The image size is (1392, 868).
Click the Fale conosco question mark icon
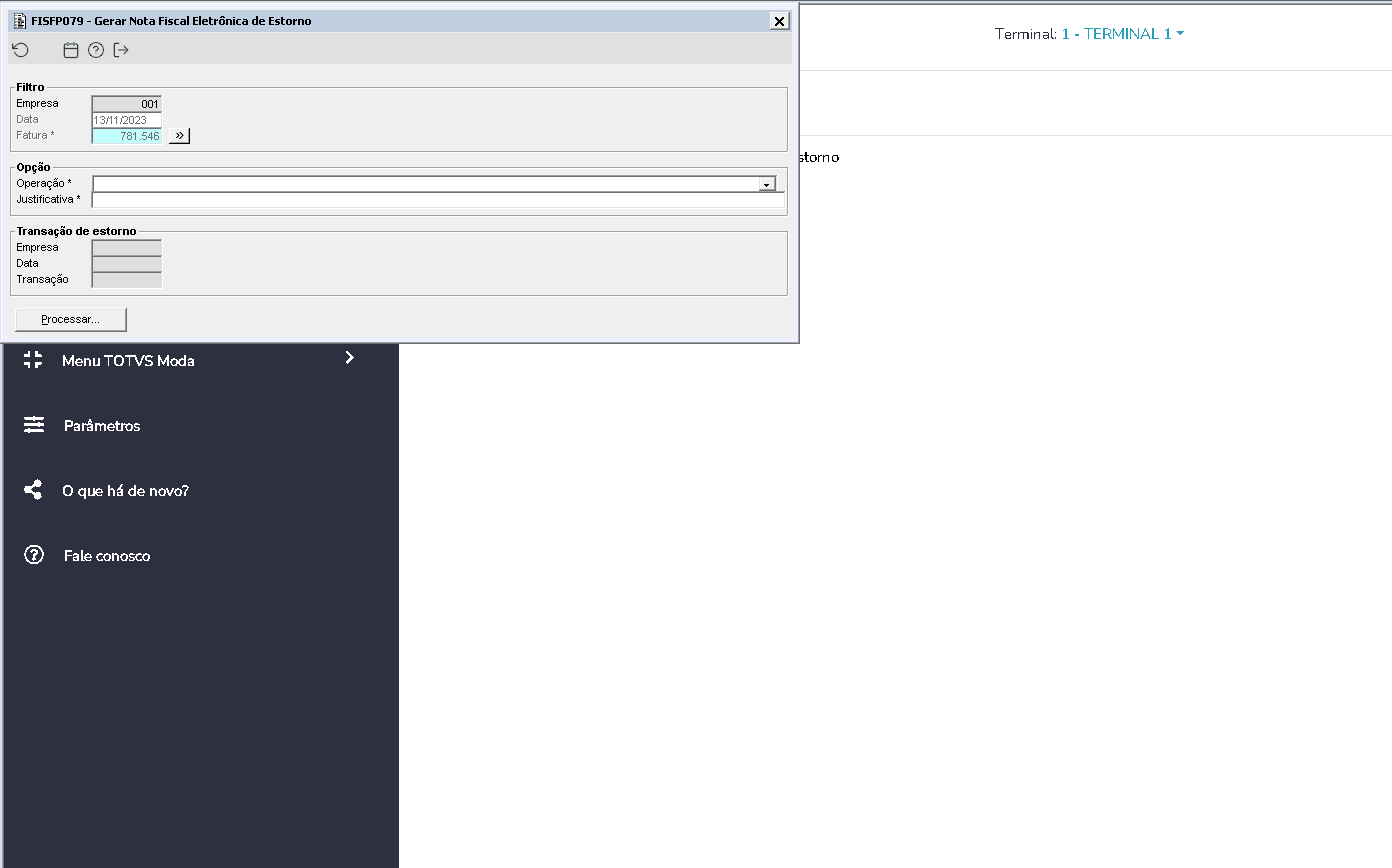[x=34, y=555]
